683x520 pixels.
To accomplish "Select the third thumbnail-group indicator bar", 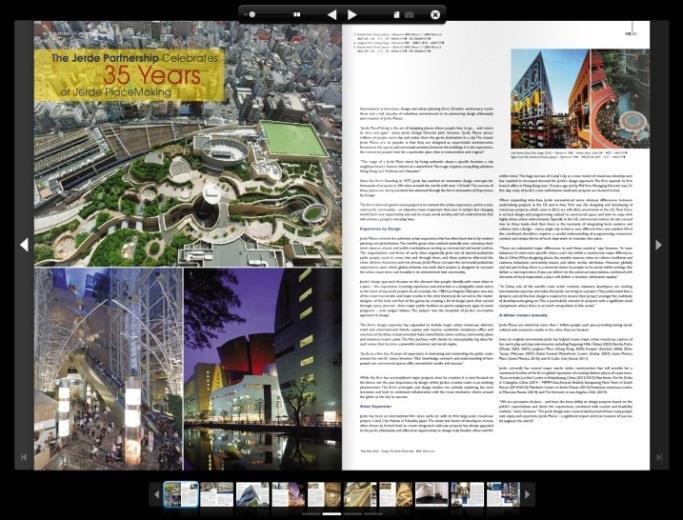I will (x=352, y=514).
